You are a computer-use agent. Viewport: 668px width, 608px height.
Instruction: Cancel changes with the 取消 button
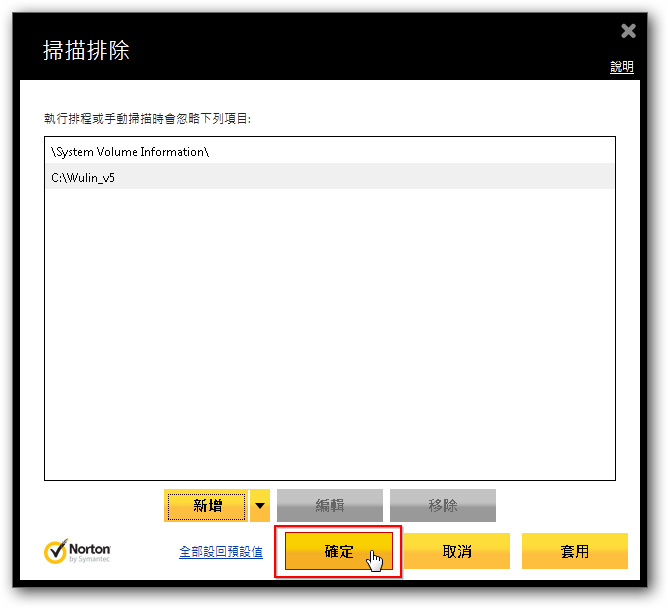click(x=456, y=552)
